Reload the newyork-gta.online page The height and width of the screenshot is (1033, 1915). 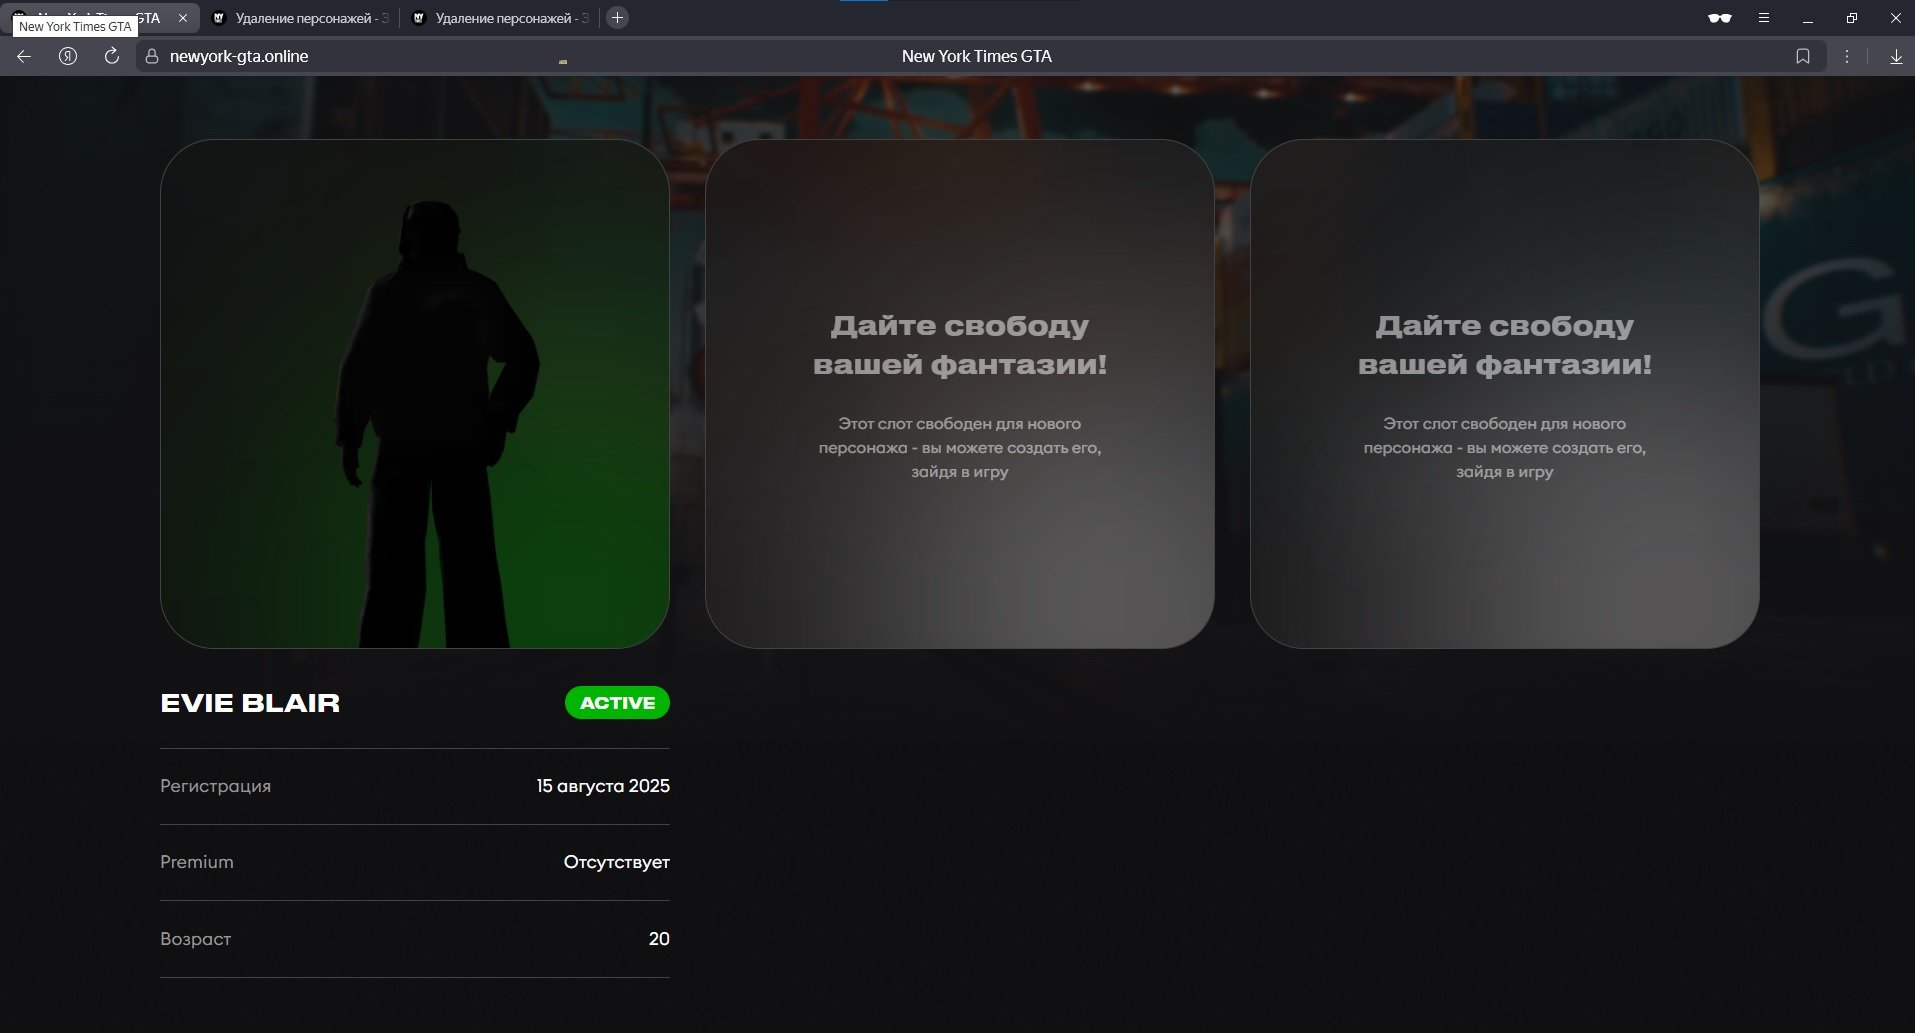112,57
